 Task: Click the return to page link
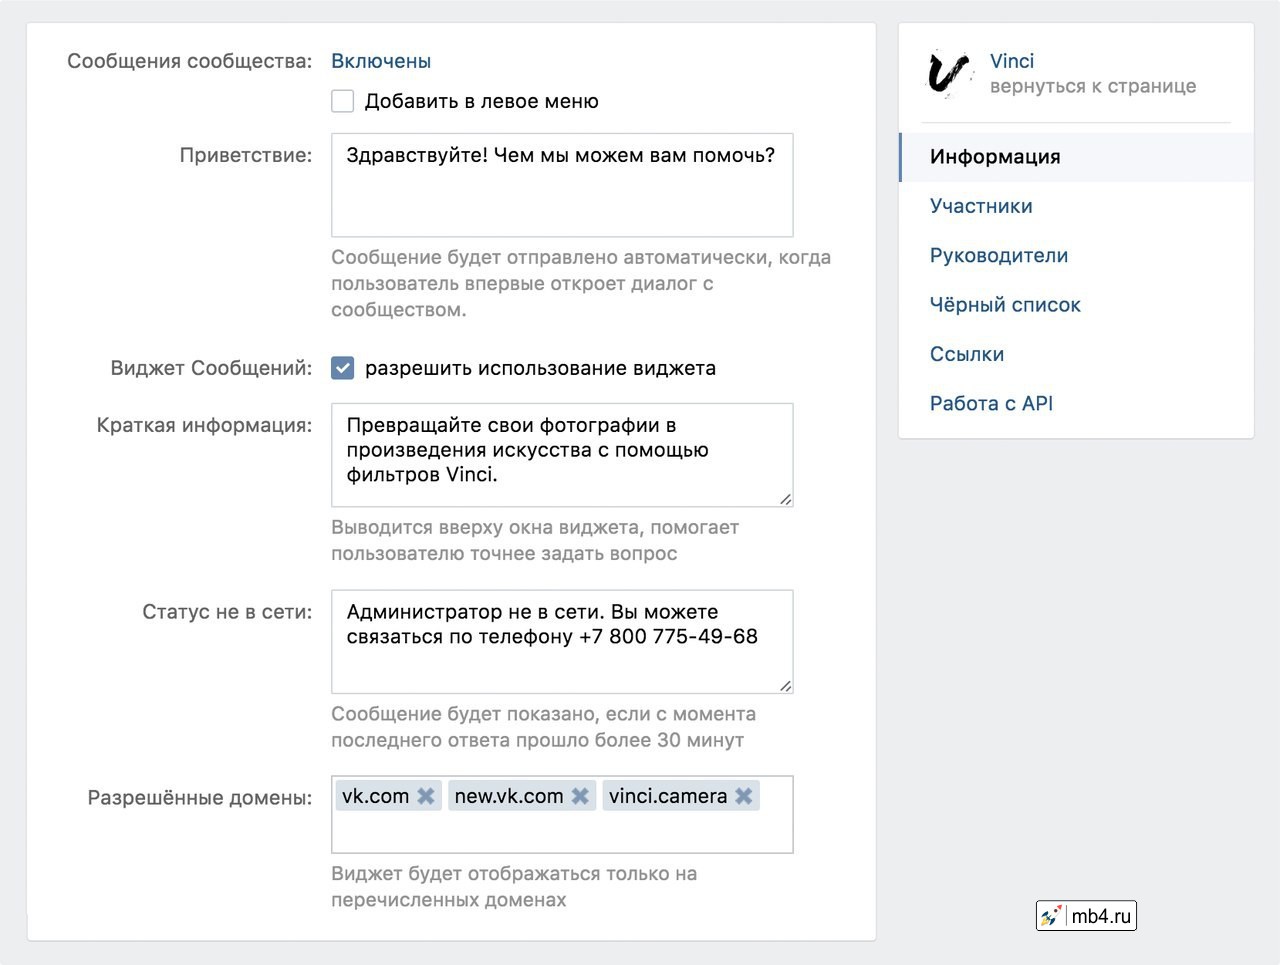(1093, 86)
